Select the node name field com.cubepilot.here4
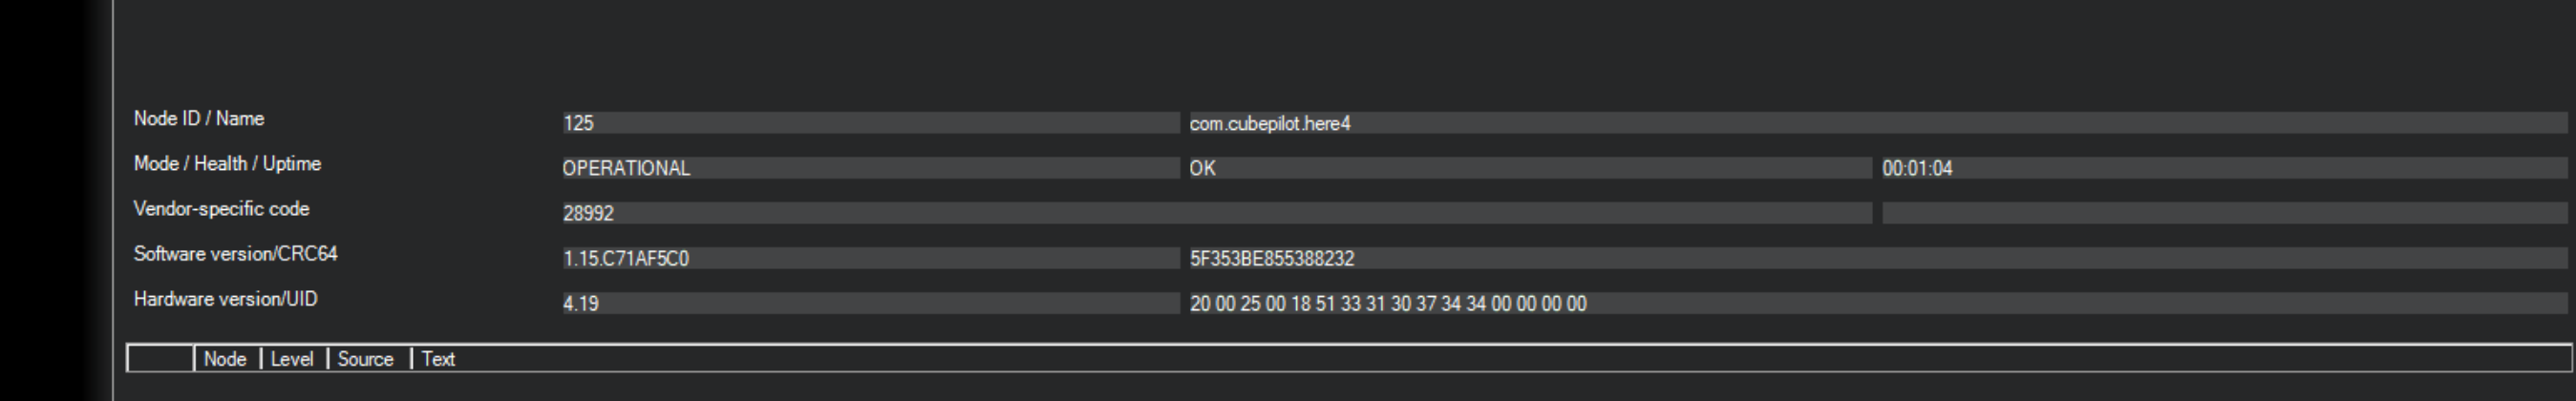This screenshot has width=2576, height=401. pyautogui.click(x=1876, y=123)
